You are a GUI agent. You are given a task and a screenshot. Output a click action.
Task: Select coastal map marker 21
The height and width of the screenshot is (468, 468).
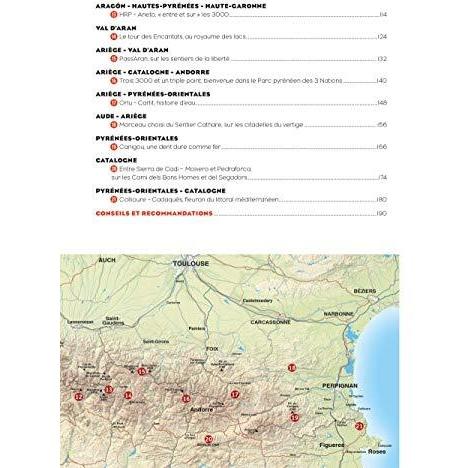click(359, 426)
